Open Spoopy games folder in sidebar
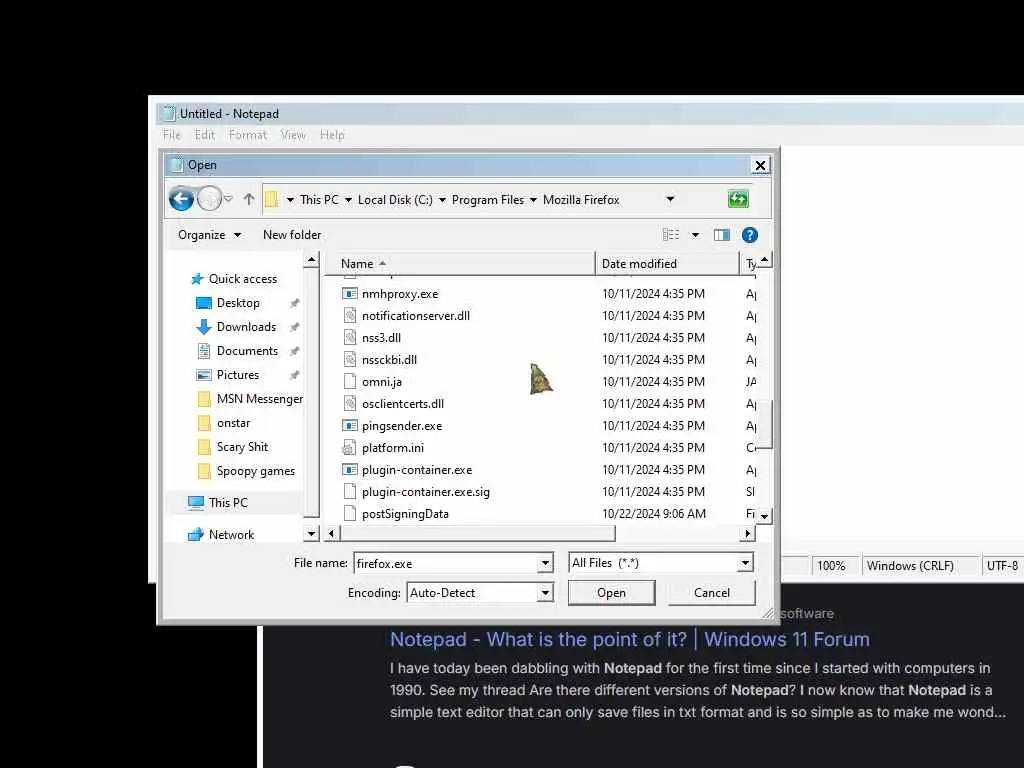 [246, 472]
